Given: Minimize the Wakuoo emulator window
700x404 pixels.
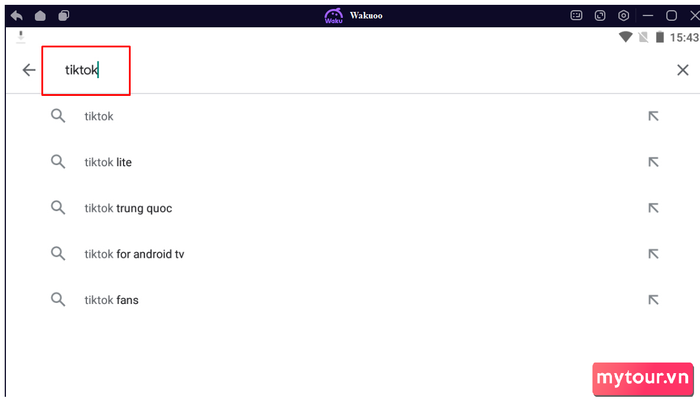Looking at the screenshot, I should 648,16.
